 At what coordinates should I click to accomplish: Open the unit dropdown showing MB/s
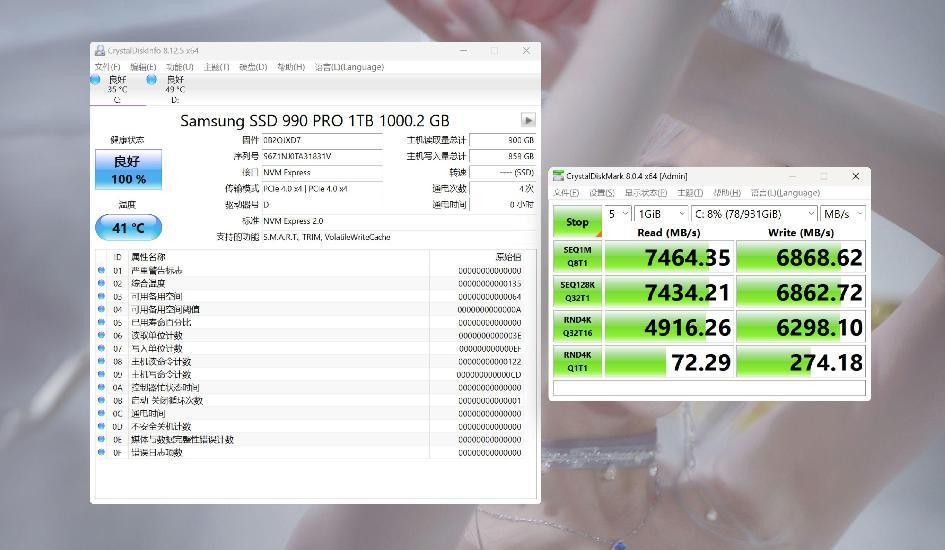click(843, 214)
